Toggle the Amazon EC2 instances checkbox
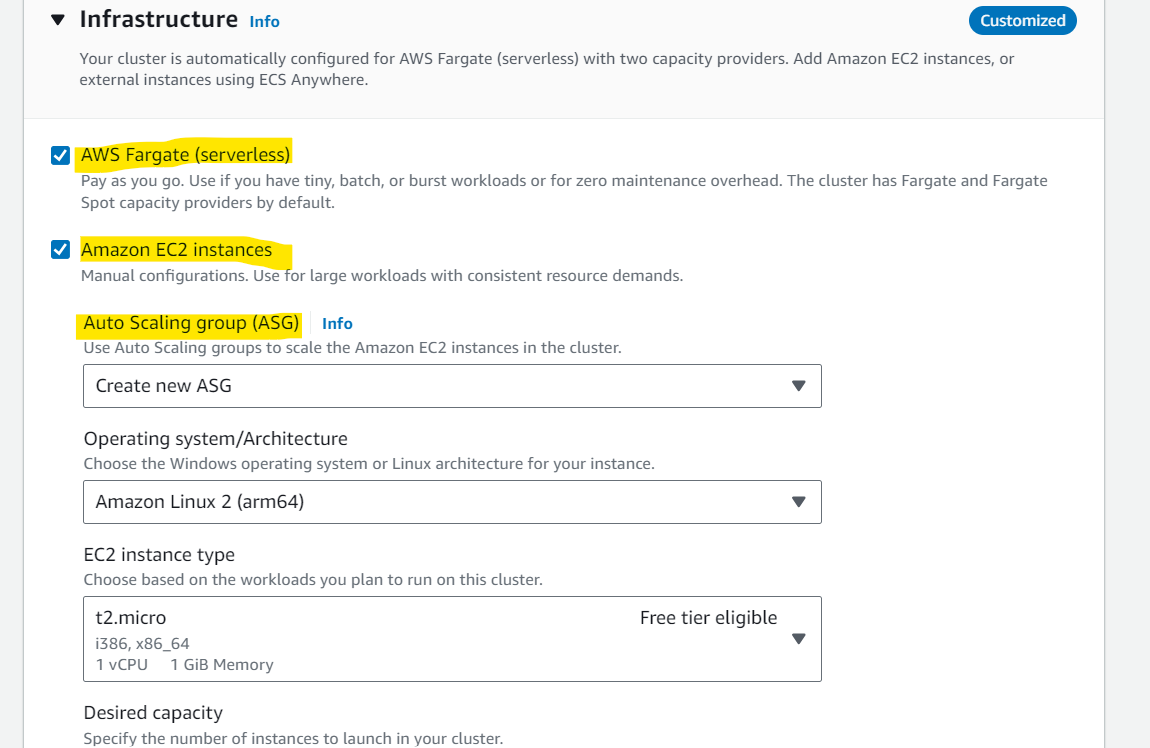 point(60,250)
